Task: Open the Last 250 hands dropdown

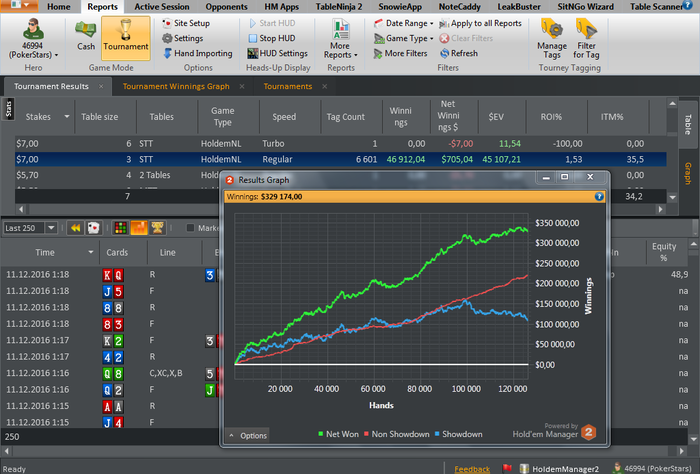Action: [x=51, y=228]
